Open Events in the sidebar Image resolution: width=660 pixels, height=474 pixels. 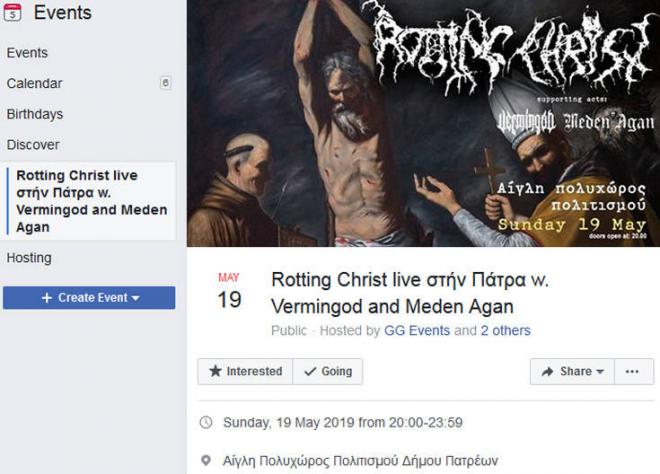(x=27, y=53)
